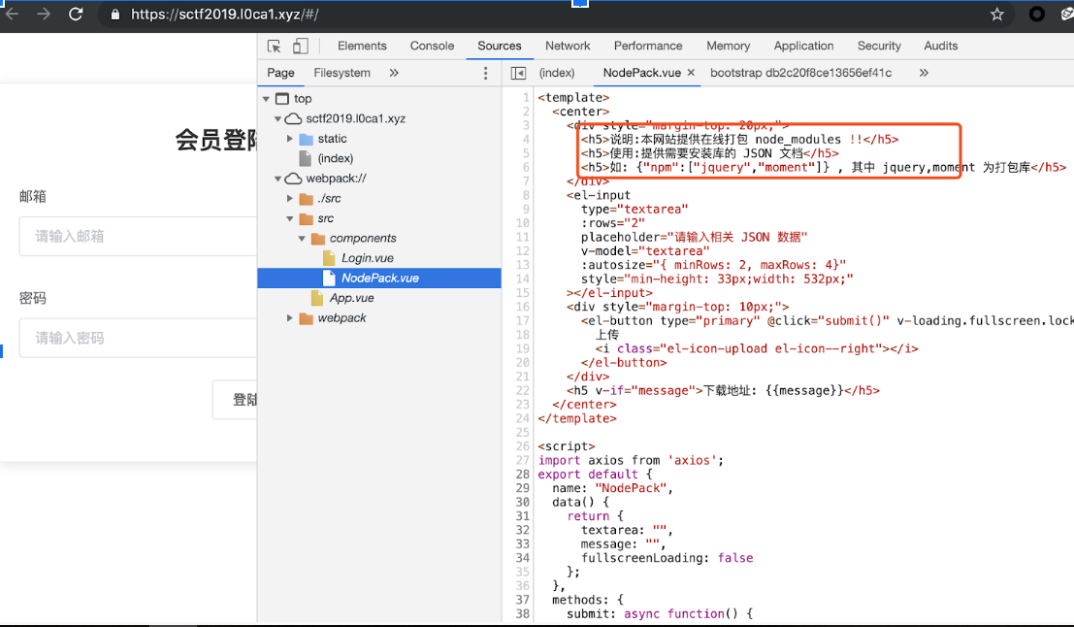Click the sctf2019.l0ca1.xyz cloud icon
The width and height of the screenshot is (1074, 627).
pyautogui.click(x=293, y=119)
